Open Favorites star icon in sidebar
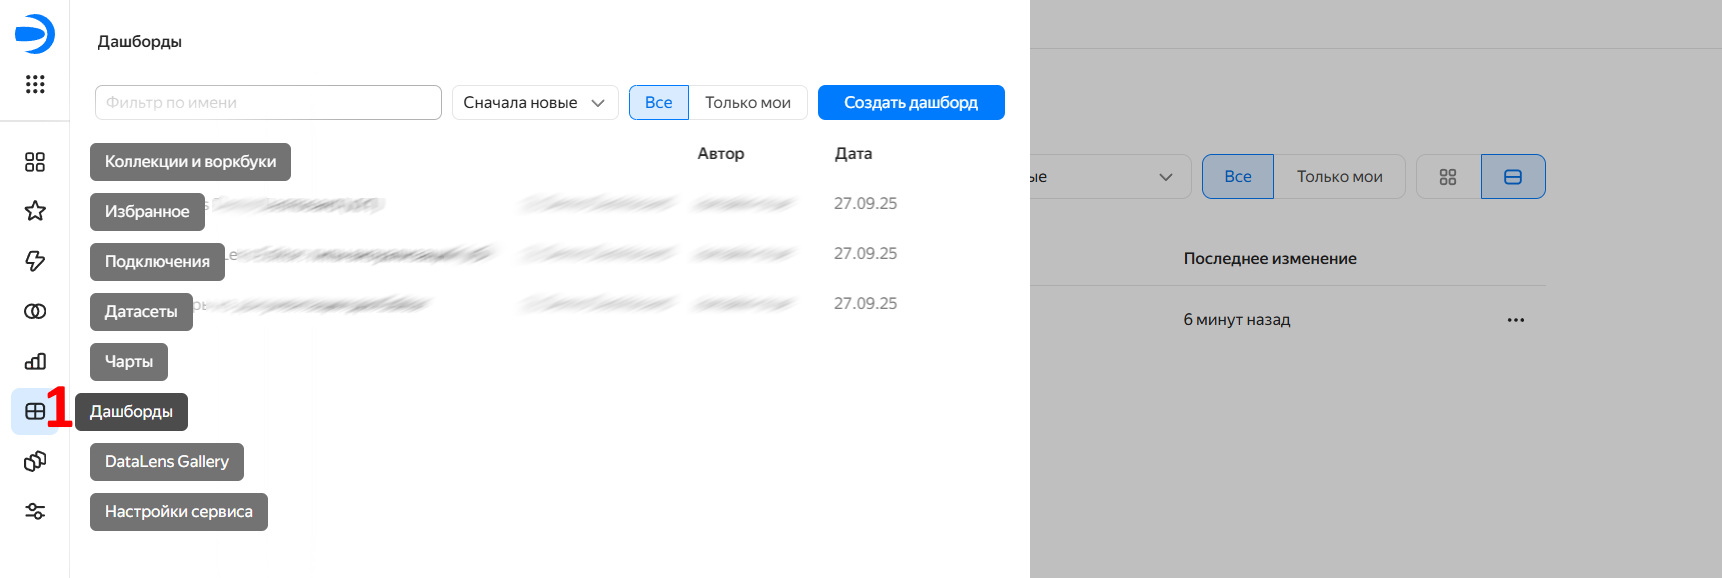Image resolution: width=1722 pixels, height=578 pixels. coord(35,211)
